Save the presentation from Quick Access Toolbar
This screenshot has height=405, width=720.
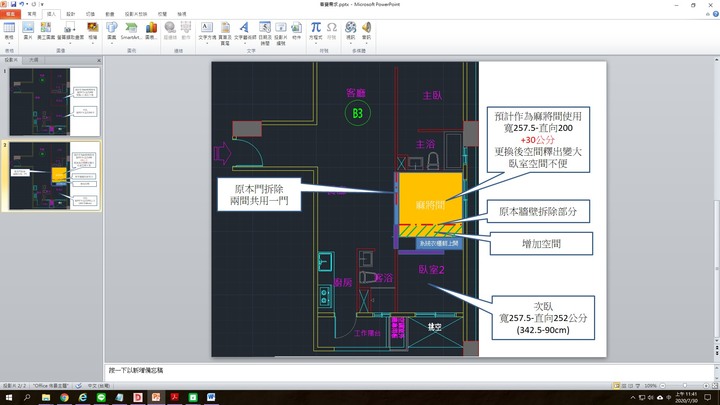click(x=13, y=4)
